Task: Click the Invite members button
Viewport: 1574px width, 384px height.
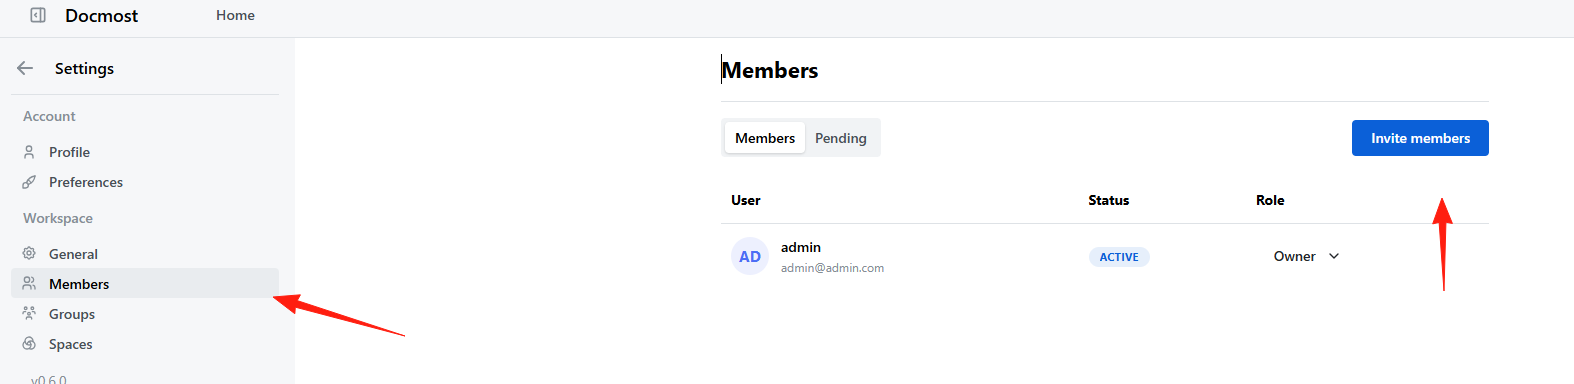Action: pos(1420,138)
